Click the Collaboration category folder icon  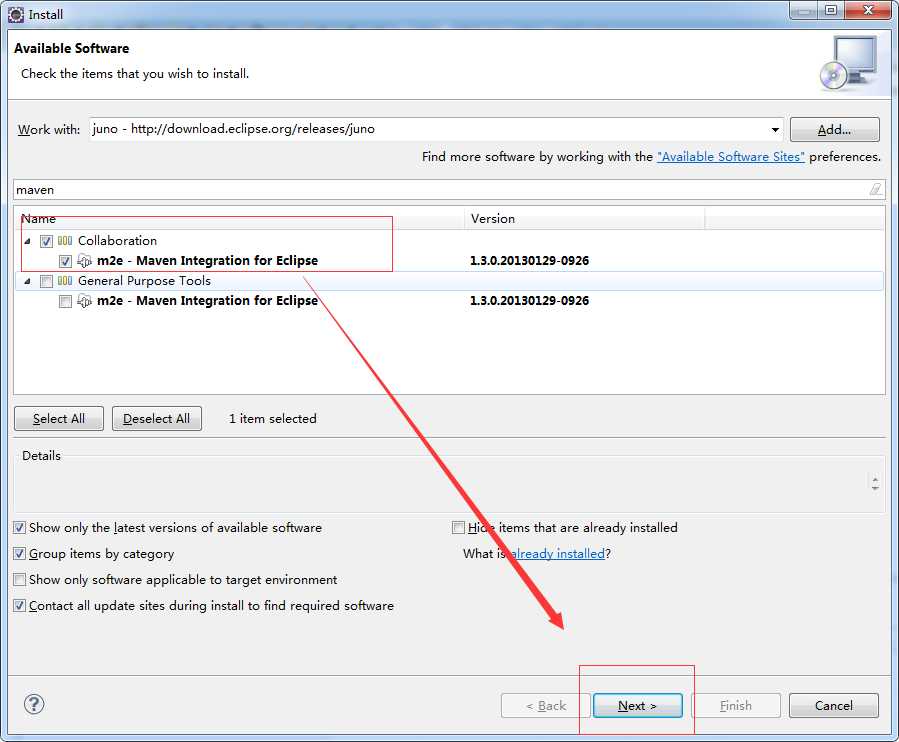[x=65, y=241]
